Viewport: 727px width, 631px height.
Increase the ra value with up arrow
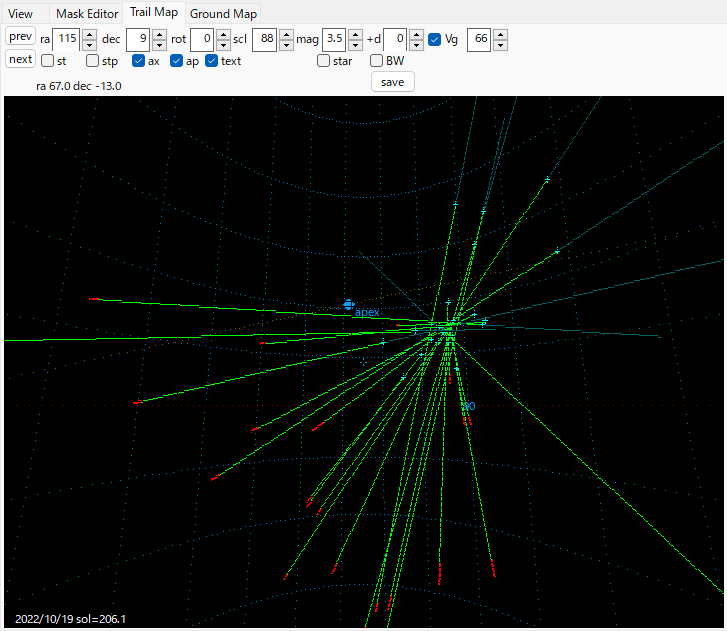pyautogui.click(x=89, y=34)
